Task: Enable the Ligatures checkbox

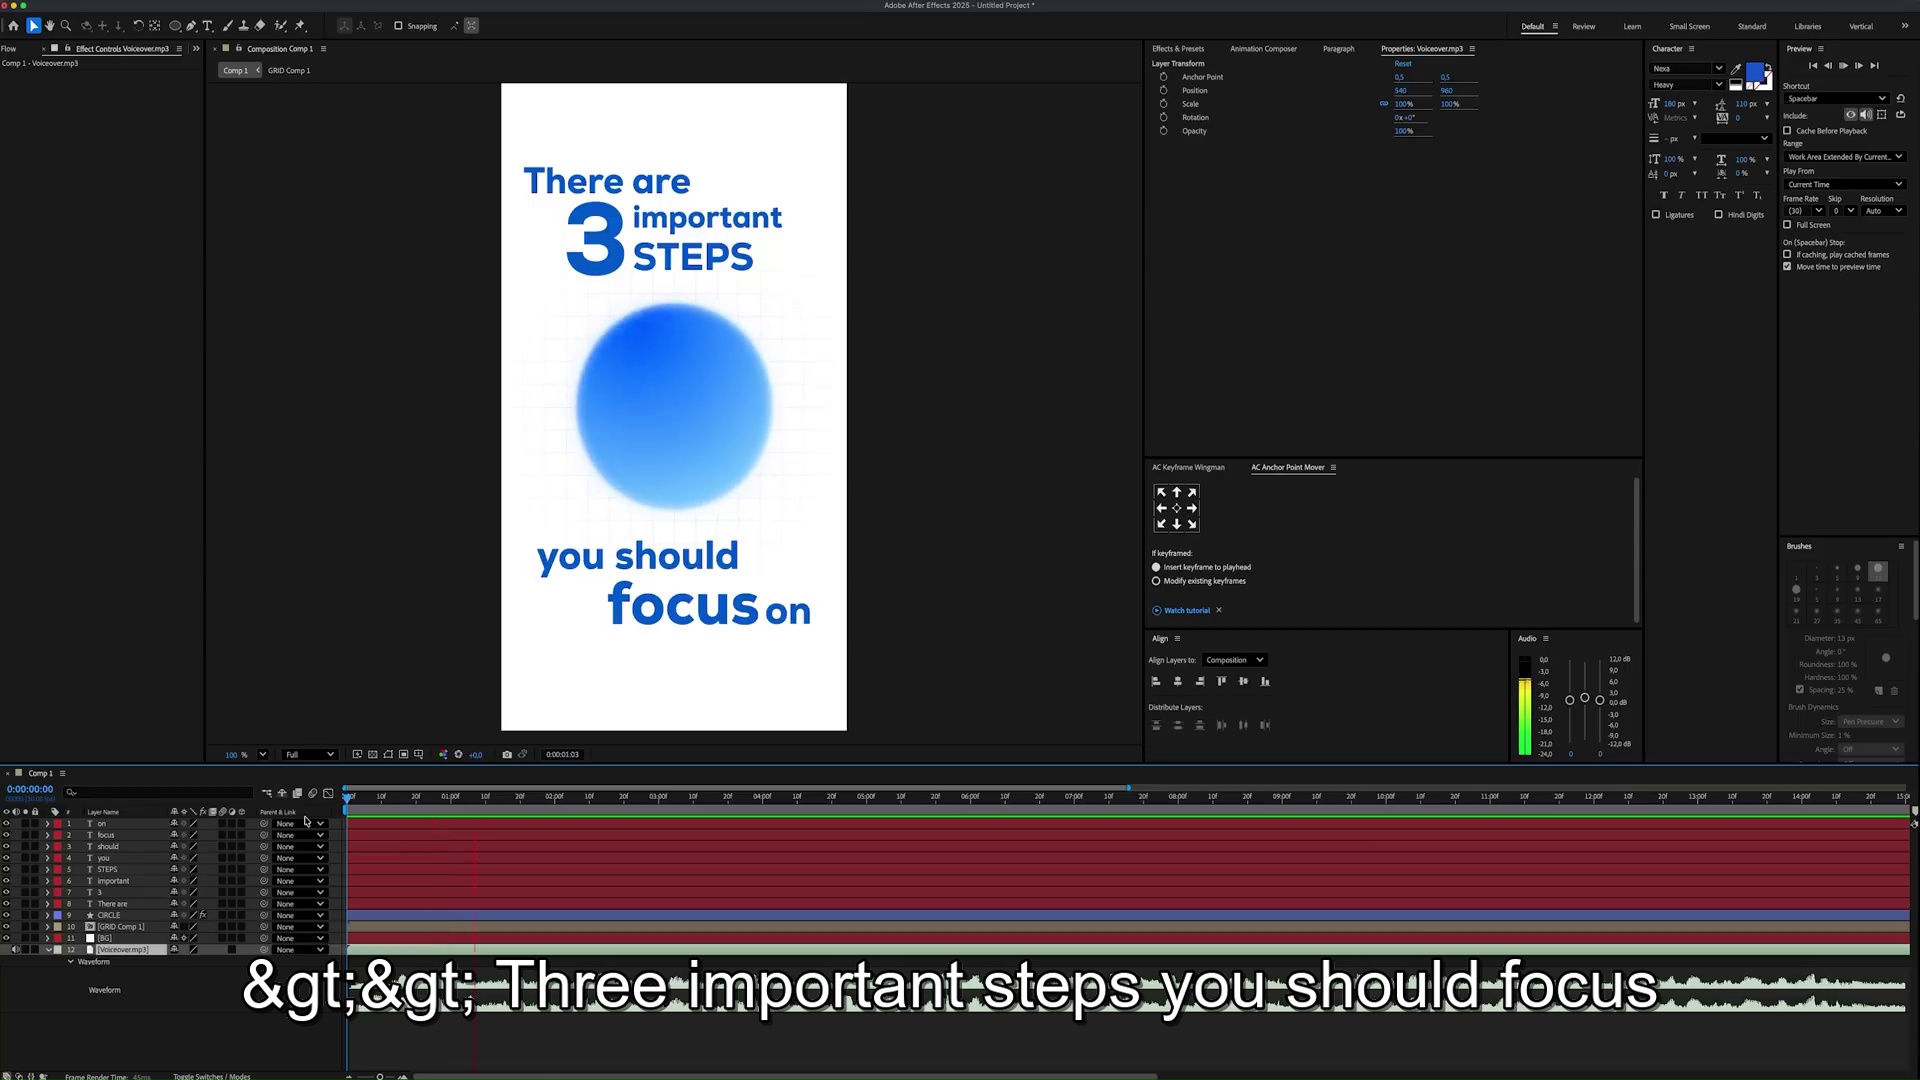Action: coord(1656,215)
